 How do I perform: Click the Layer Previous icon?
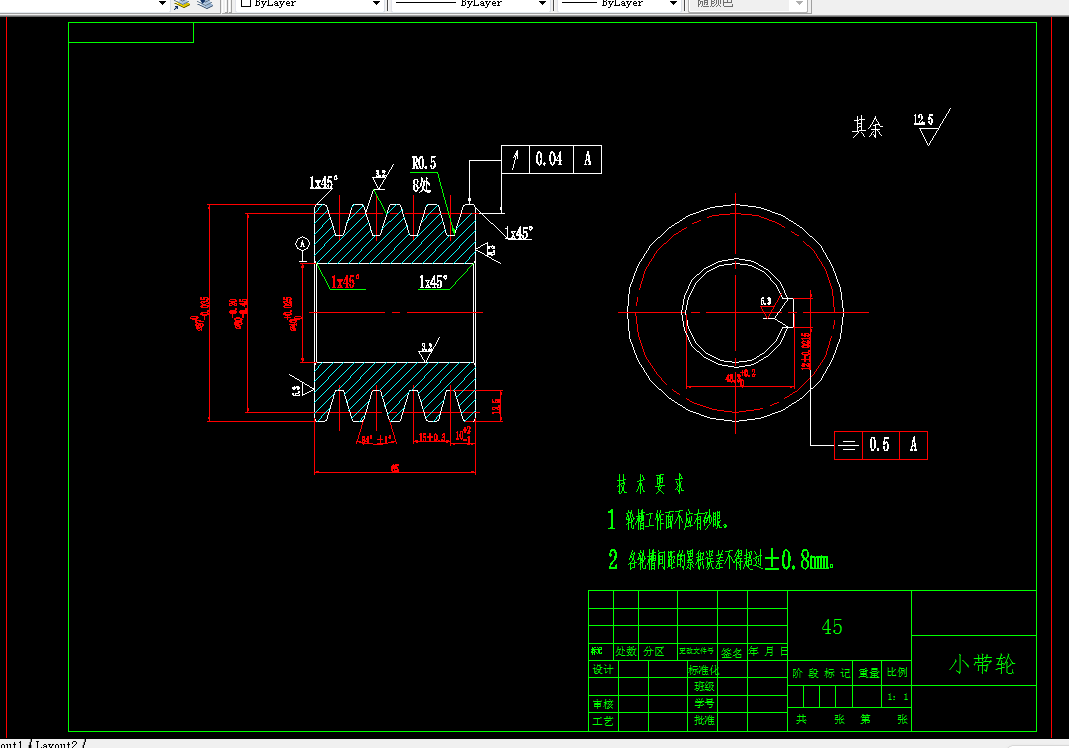(205, 4)
